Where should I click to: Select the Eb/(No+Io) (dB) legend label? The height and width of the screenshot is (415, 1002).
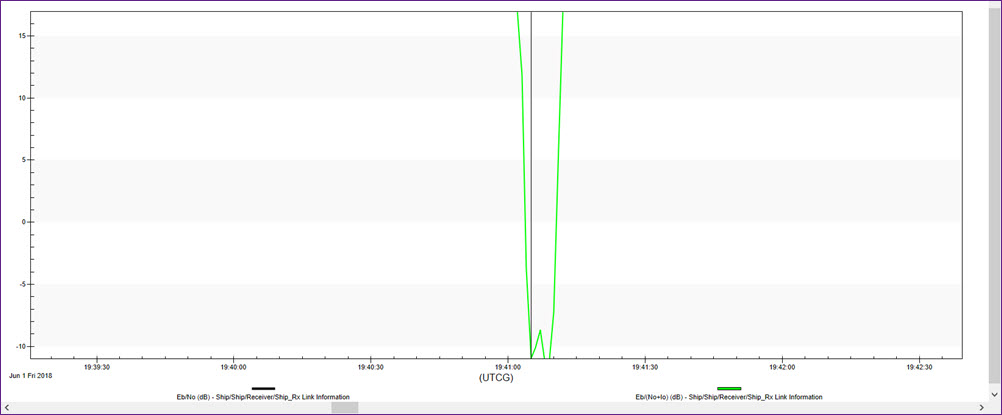[x=729, y=397]
